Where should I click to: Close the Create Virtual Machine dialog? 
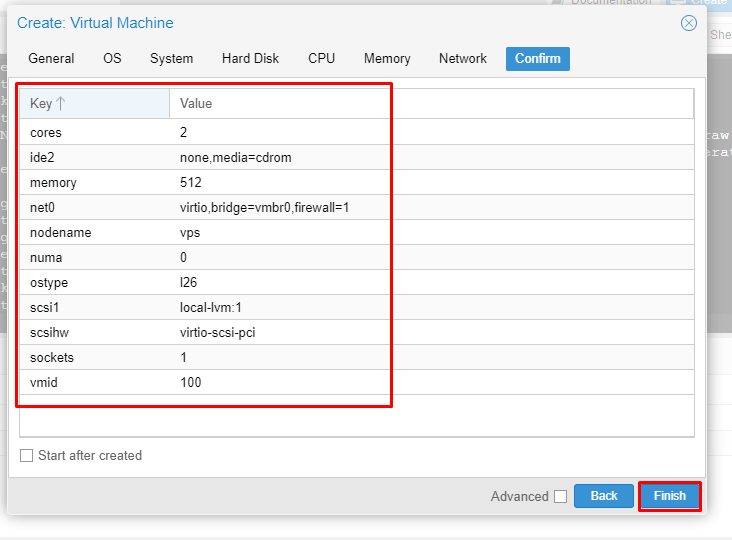[688, 23]
